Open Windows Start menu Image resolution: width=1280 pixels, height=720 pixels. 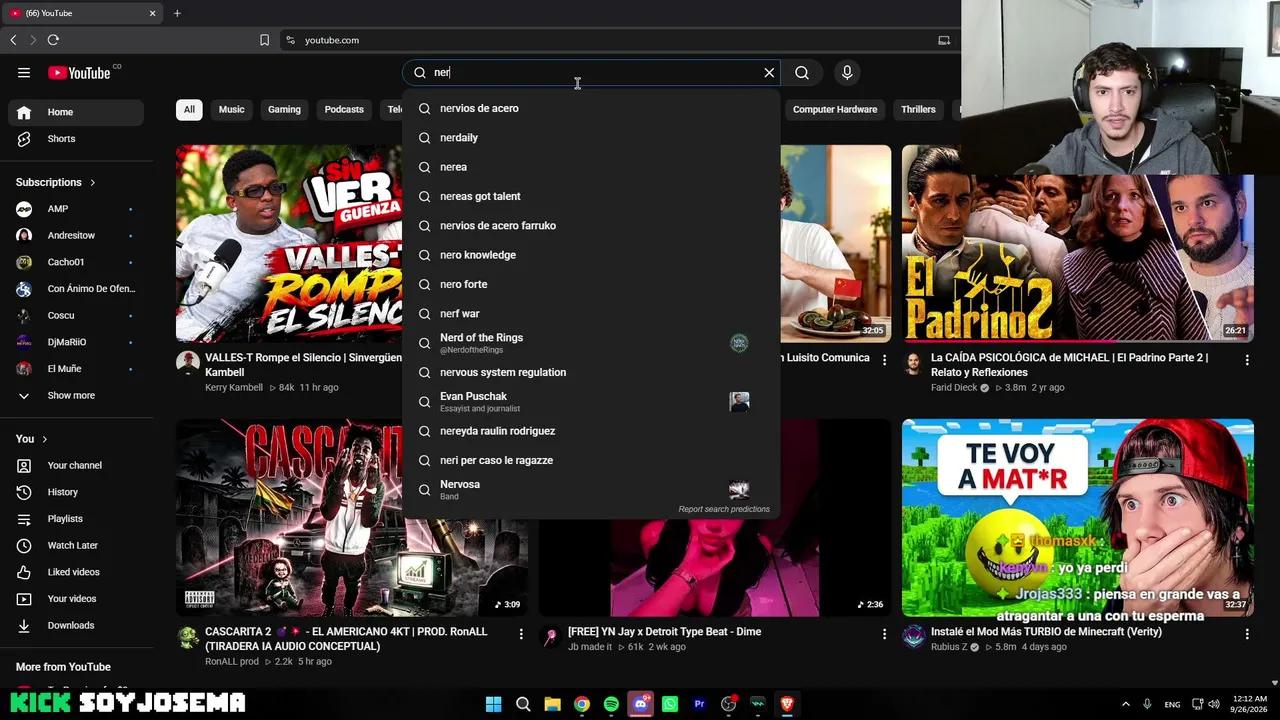coord(493,704)
